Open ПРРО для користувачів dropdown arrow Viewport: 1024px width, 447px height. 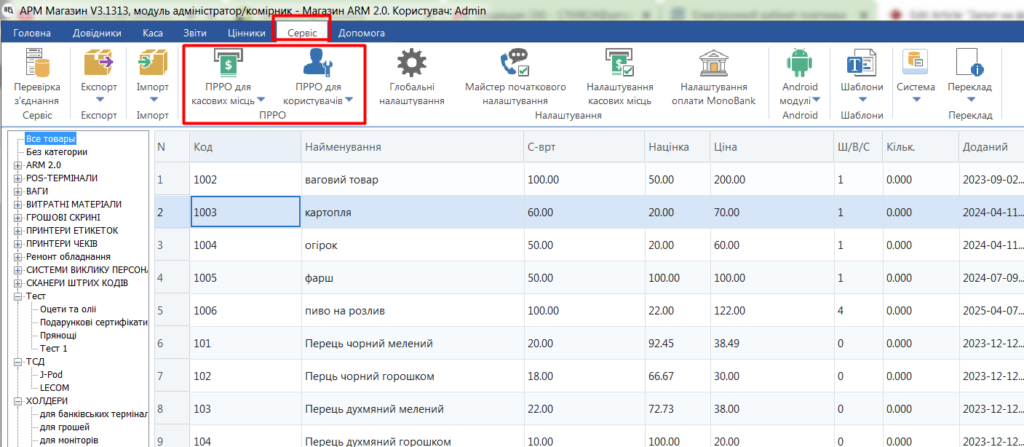pos(349,100)
